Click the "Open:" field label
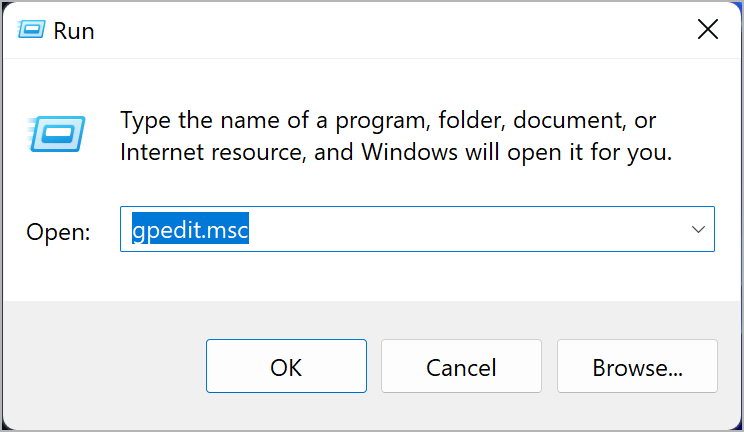The image size is (744, 432). click(x=59, y=232)
